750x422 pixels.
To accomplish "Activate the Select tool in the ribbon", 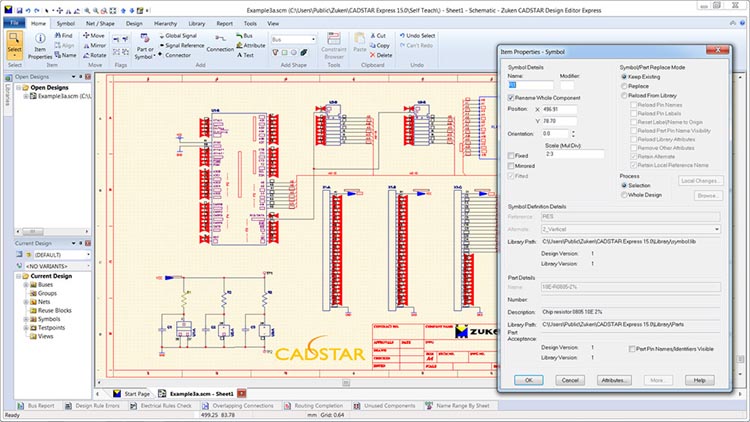I will point(14,46).
